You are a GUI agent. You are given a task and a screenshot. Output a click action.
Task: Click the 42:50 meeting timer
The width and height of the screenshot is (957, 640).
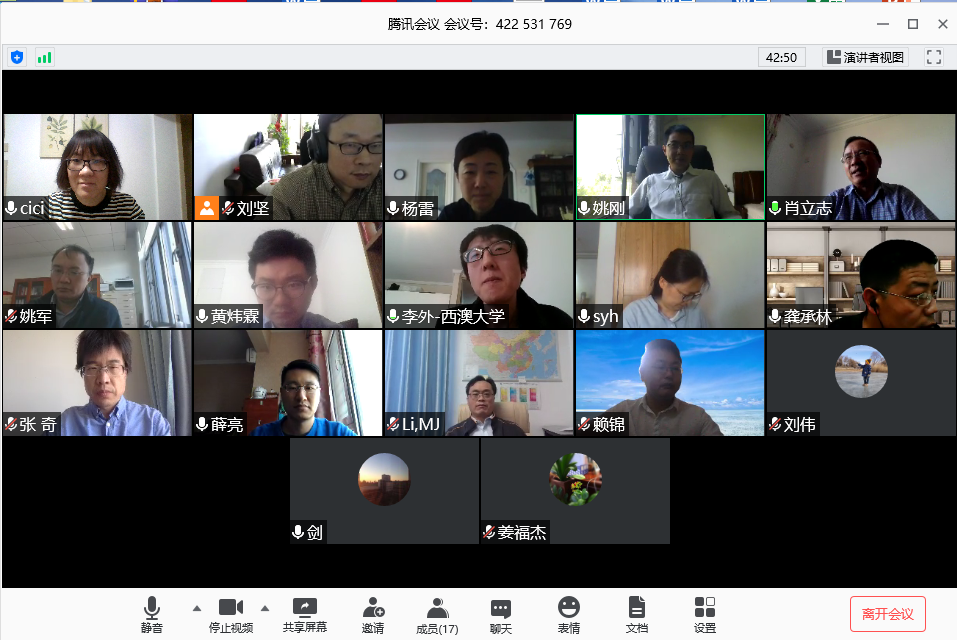781,57
